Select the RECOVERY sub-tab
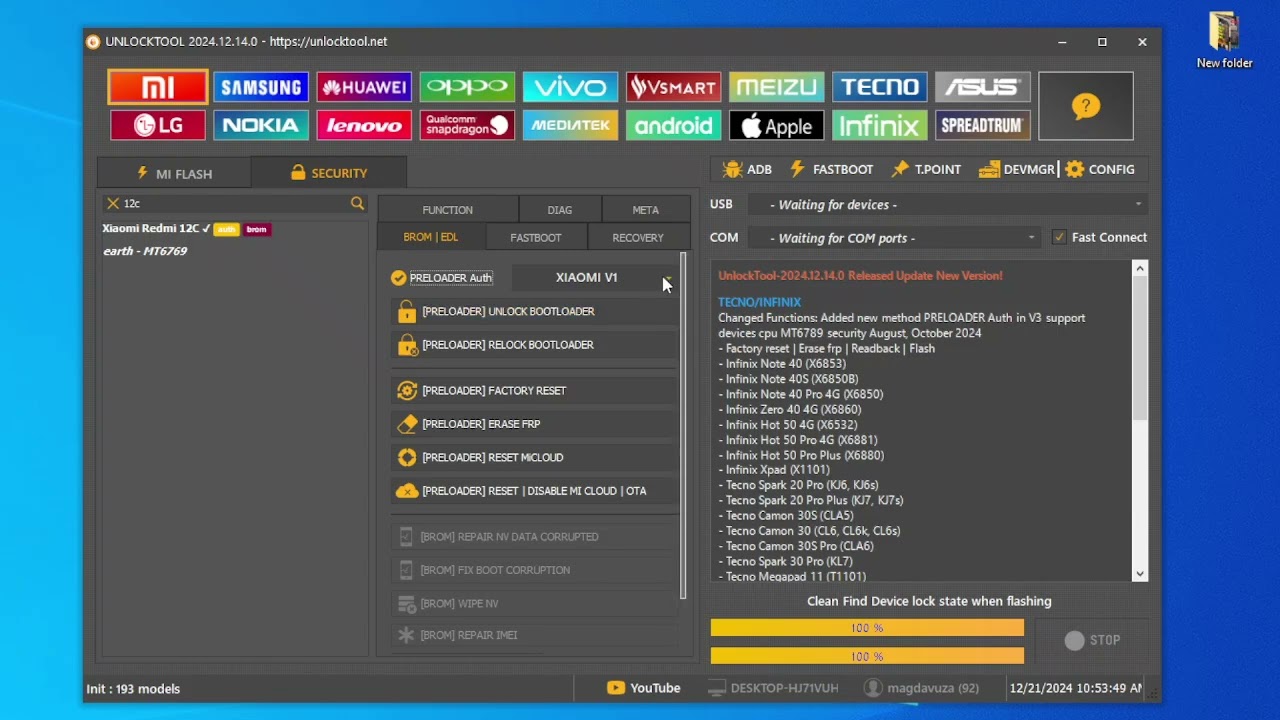 (638, 238)
